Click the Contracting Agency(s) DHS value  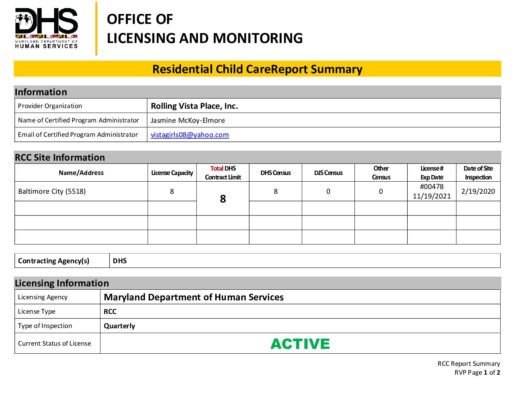[120, 261]
